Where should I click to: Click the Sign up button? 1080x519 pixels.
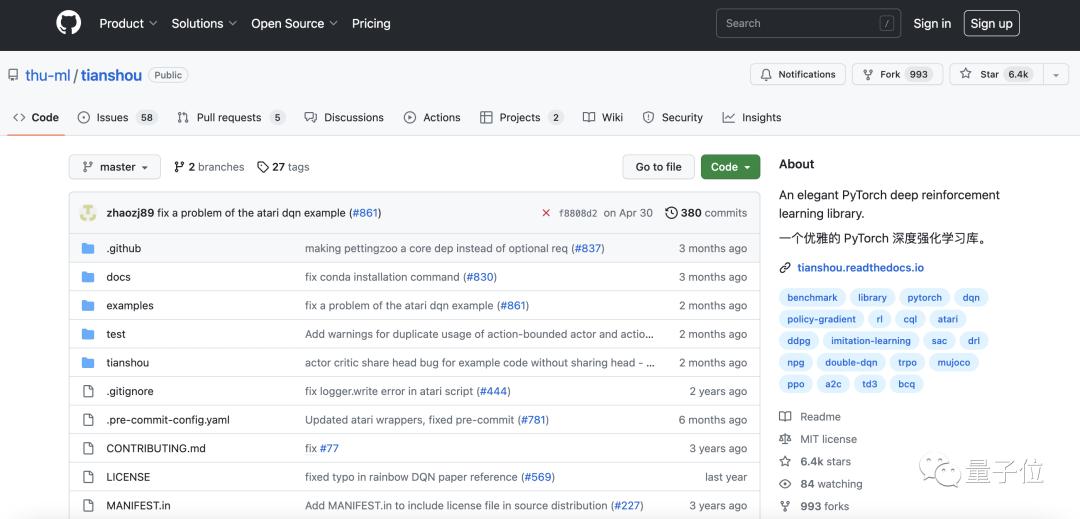coord(991,24)
